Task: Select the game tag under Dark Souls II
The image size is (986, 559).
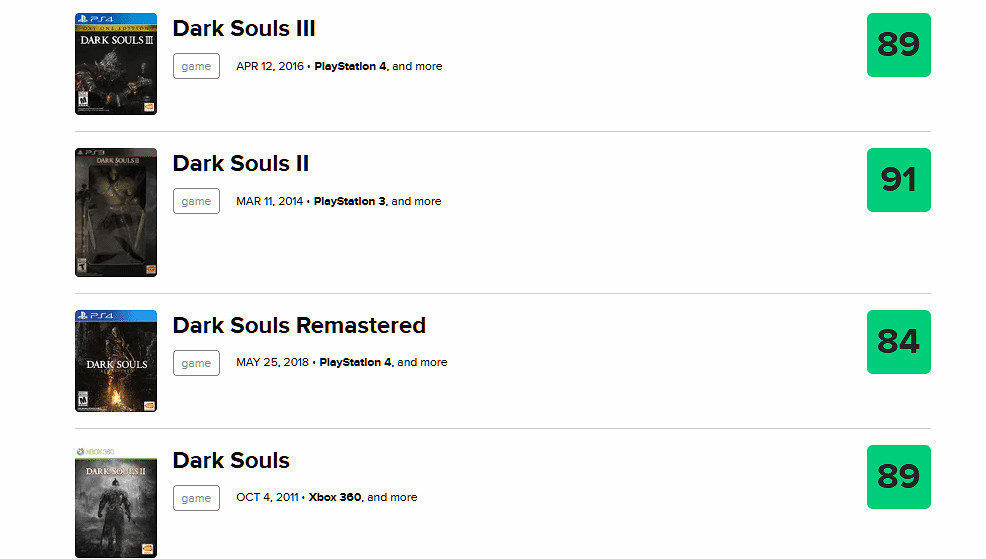Action: click(x=196, y=201)
